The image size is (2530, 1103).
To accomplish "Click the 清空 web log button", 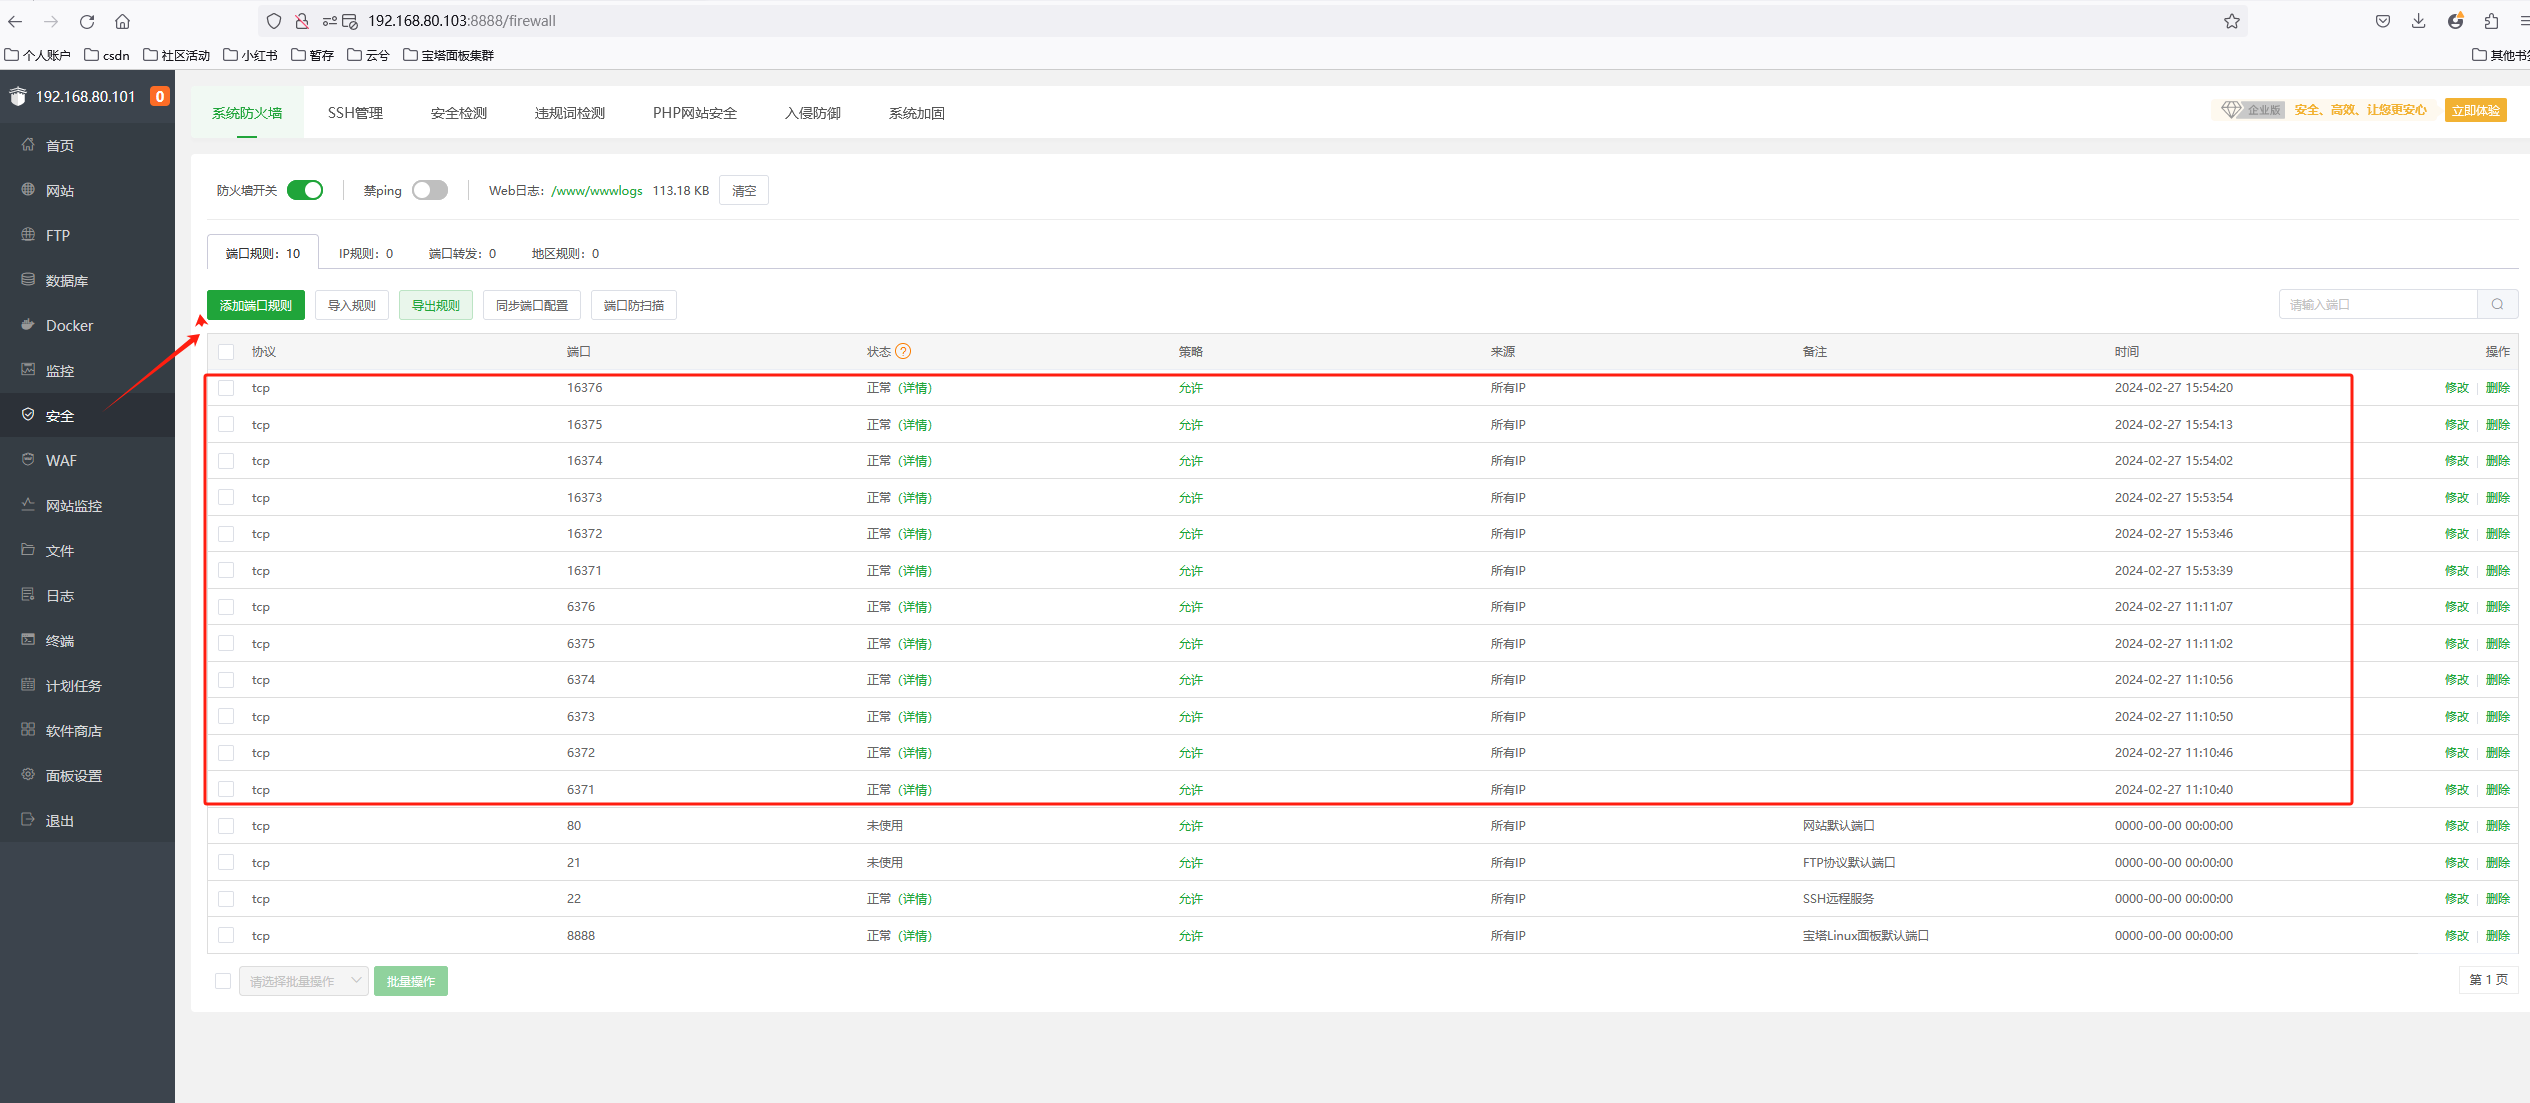I will (744, 190).
